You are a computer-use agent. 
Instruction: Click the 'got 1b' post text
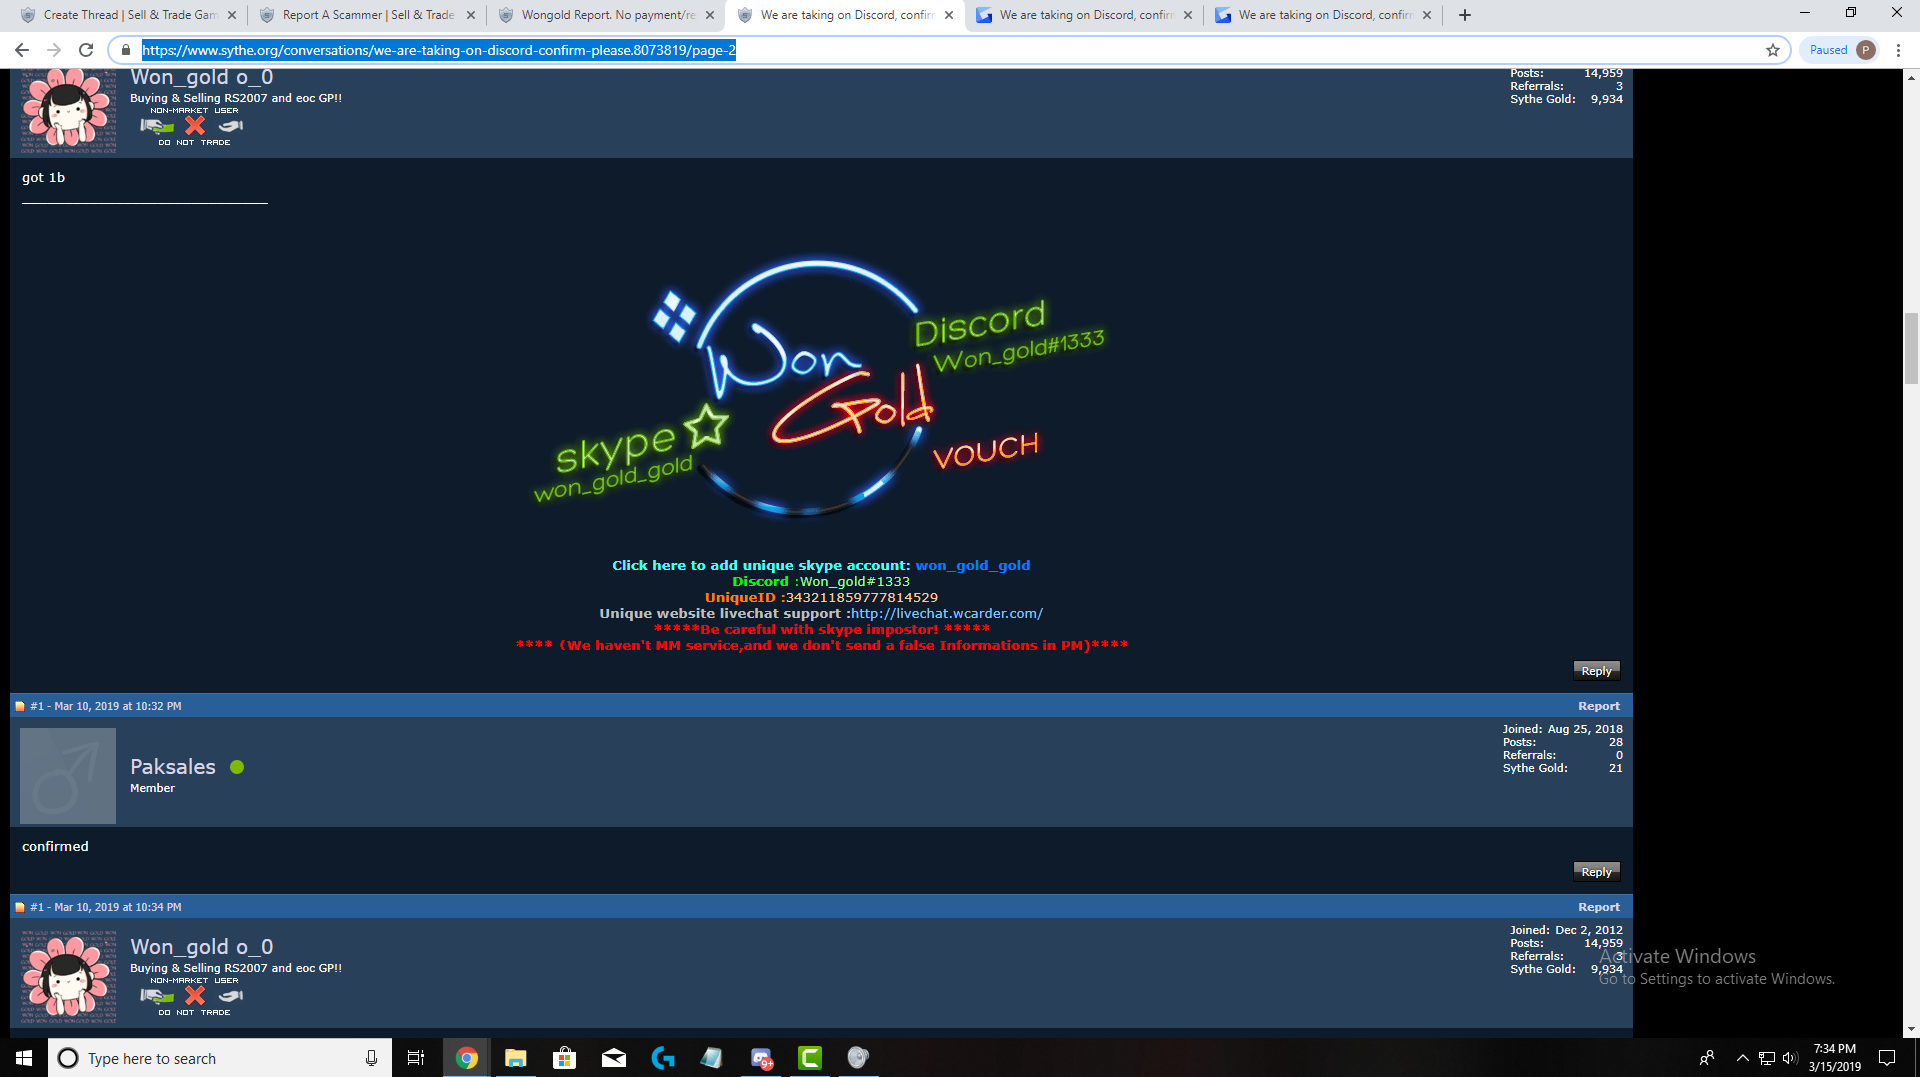(x=43, y=177)
